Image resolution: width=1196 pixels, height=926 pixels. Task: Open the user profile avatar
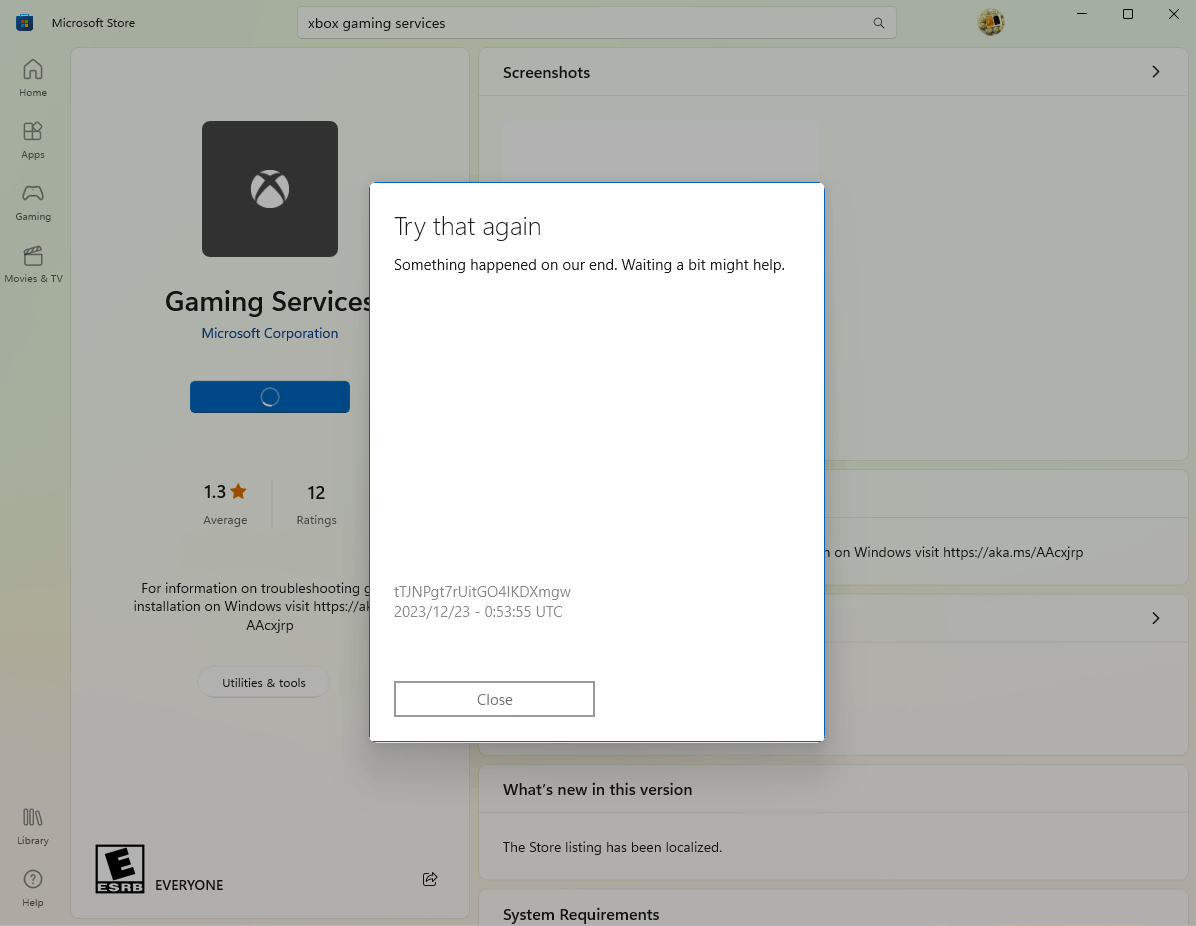991,23
